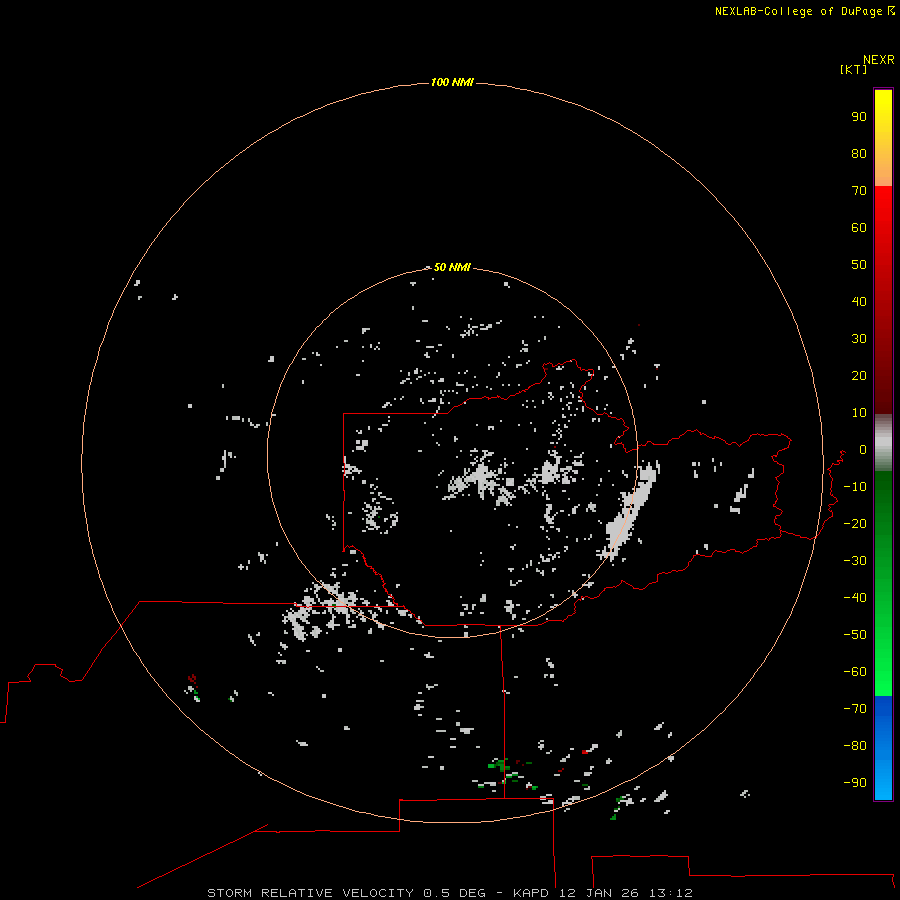Click the 100 NMI range ring label
This screenshot has width=900, height=900.
pos(452,82)
